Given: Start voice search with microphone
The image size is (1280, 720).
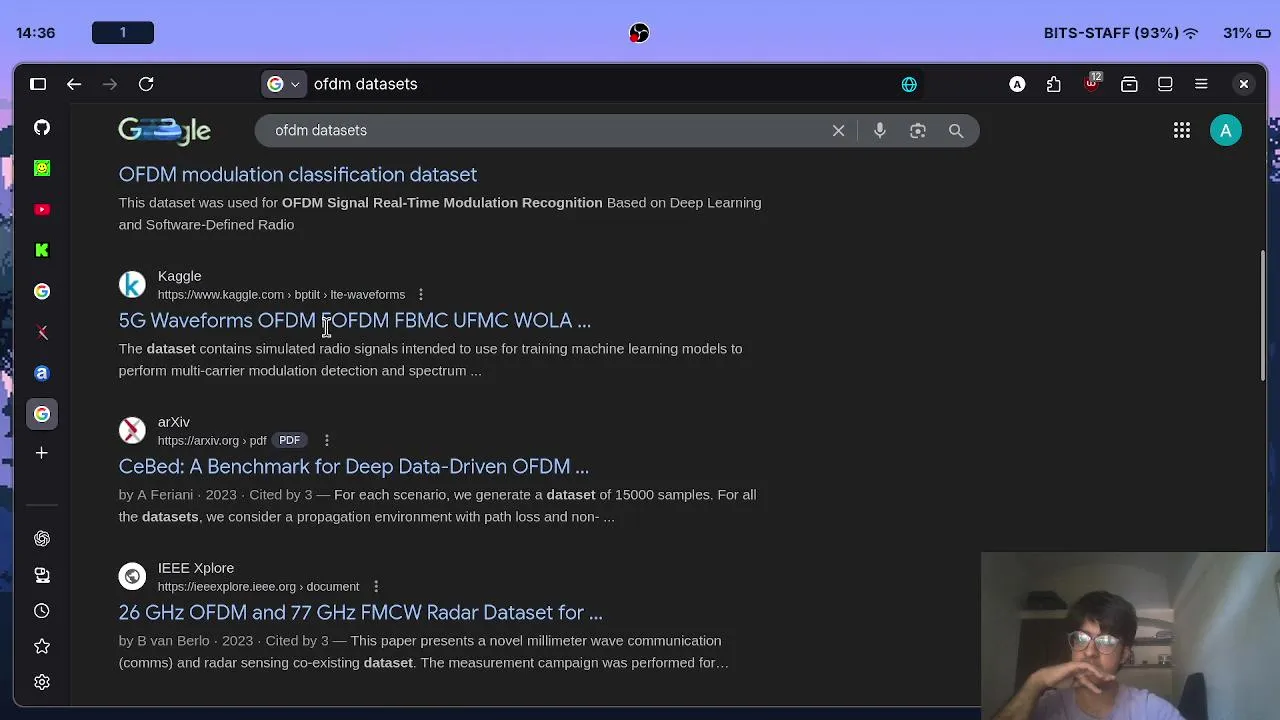Looking at the screenshot, I should [x=879, y=130].
